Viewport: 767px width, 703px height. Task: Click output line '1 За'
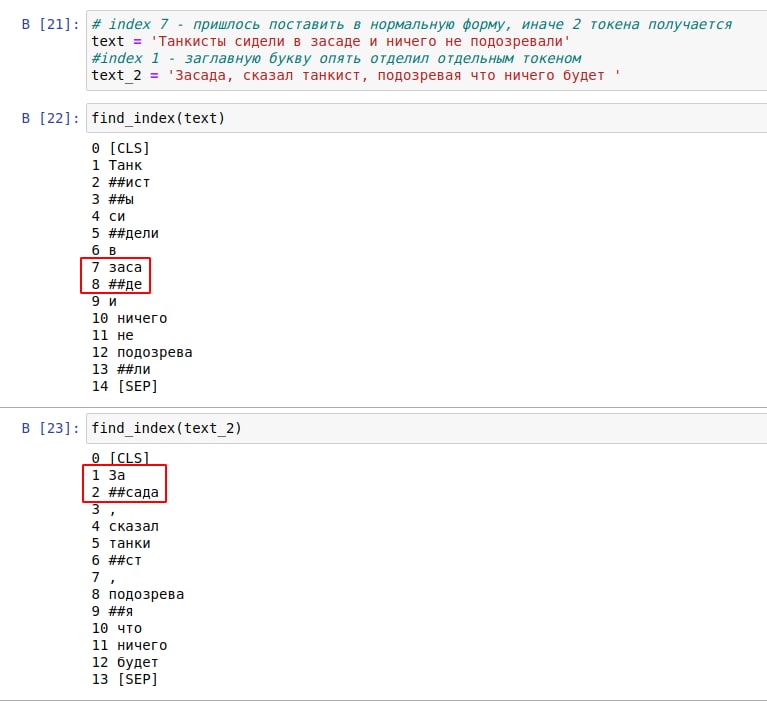point(109,476)
